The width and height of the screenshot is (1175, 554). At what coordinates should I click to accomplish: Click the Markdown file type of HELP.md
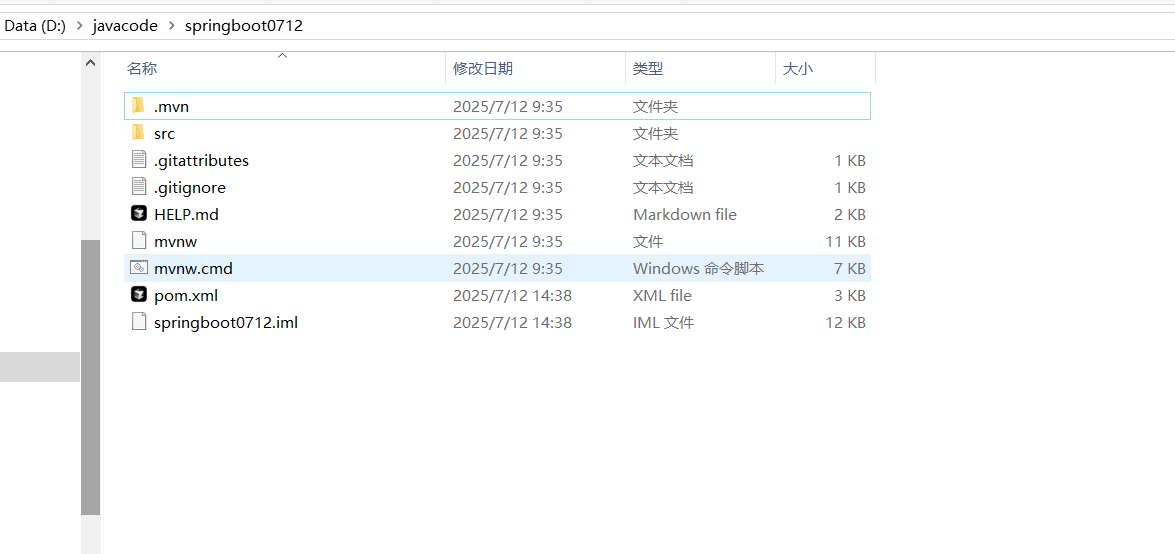[x=685, y=214]
